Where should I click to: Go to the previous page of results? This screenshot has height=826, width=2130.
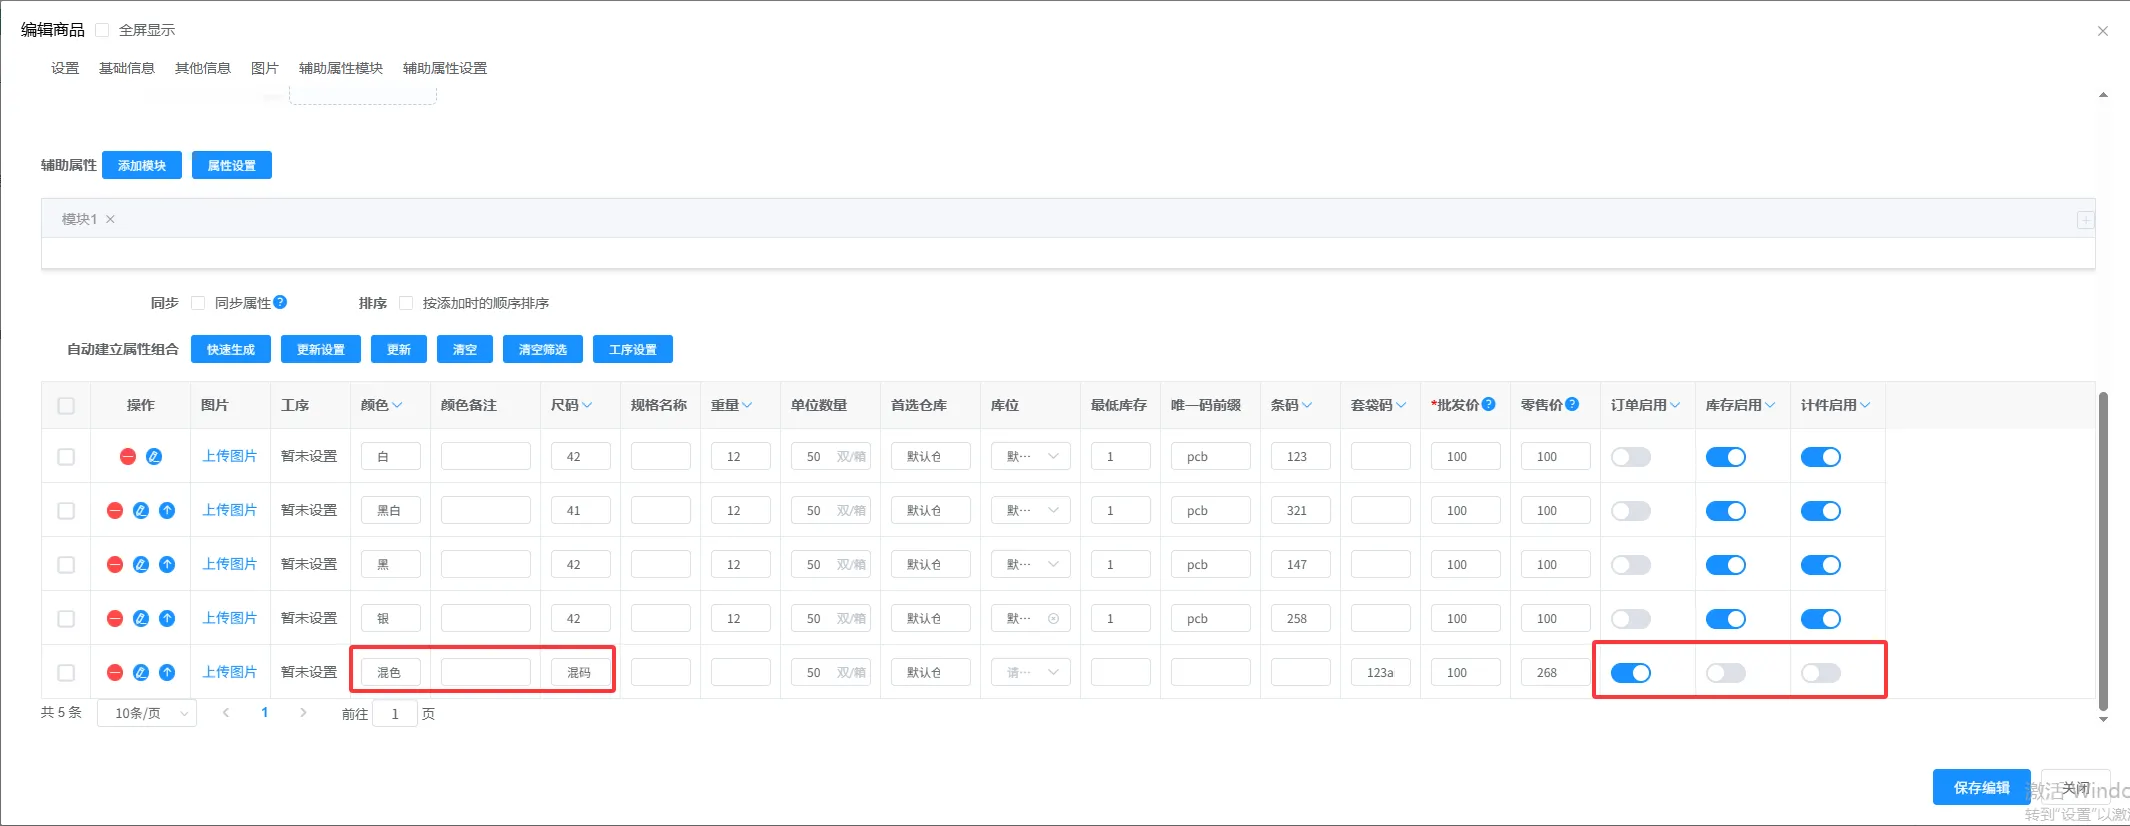click(226, 713)
